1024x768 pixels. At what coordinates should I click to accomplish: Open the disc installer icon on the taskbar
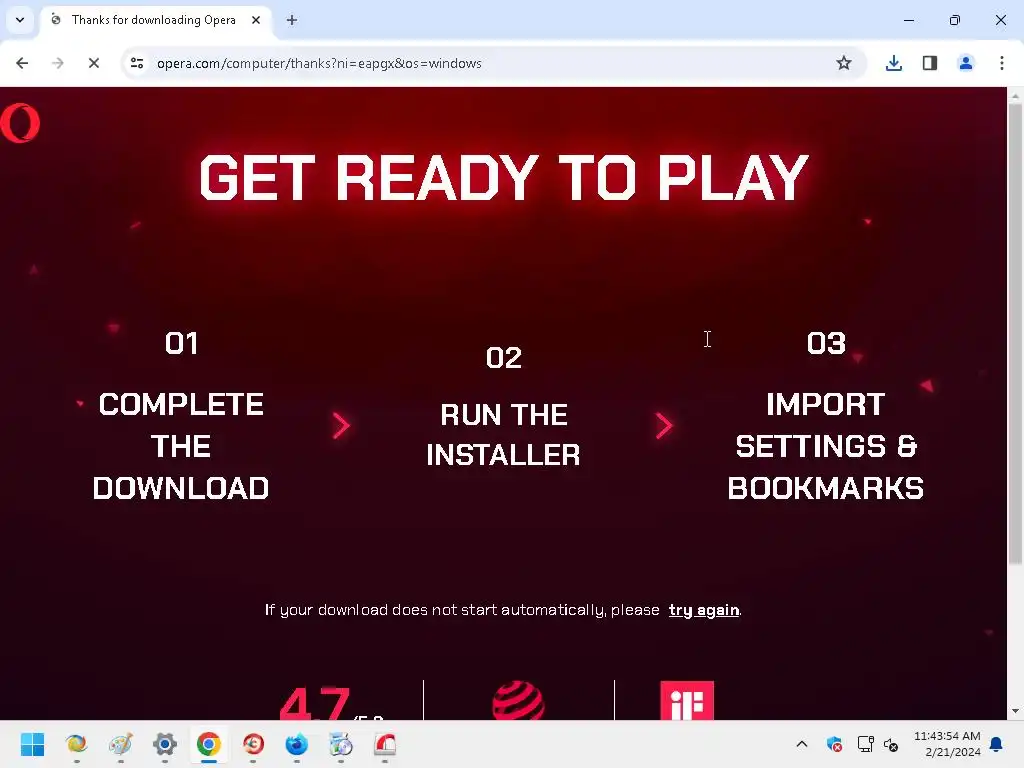point(341,744)
